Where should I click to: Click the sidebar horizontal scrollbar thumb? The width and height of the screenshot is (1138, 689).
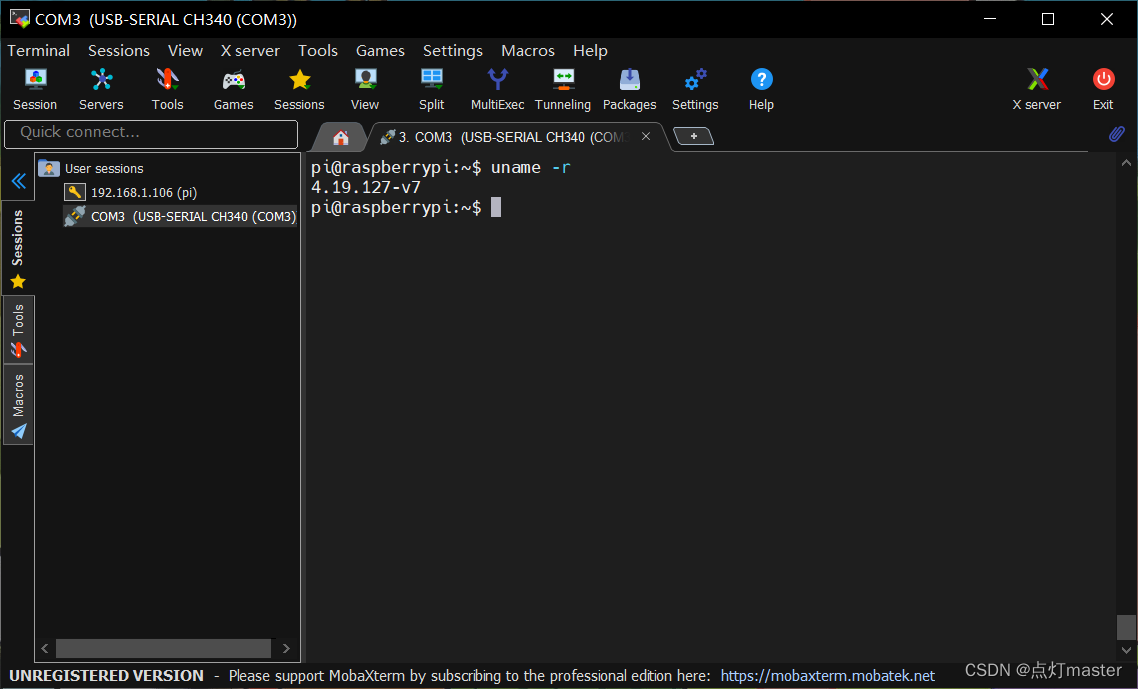pos(163,648)
